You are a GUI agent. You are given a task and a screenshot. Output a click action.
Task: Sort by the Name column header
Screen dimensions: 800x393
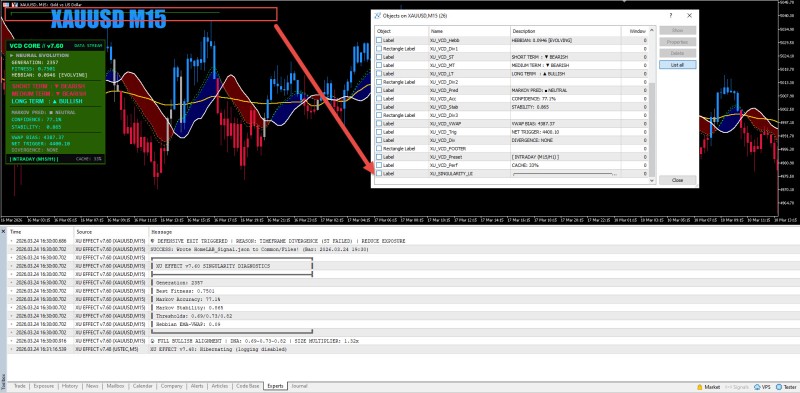pos(468,31)
